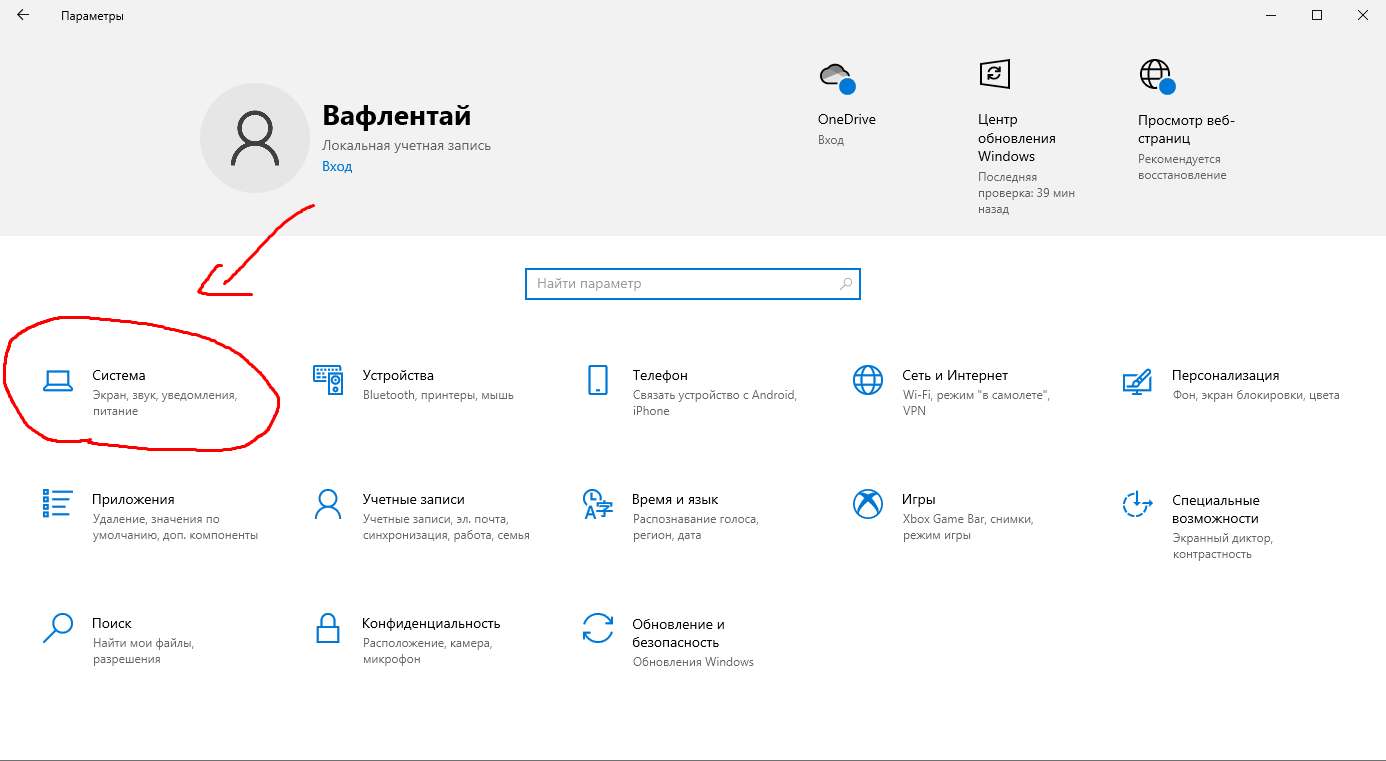1386x761 pixels.
Task: Click 'Удаление, значения по умолчанию' description
Action: pyautogui.click(x=176, y=527)
